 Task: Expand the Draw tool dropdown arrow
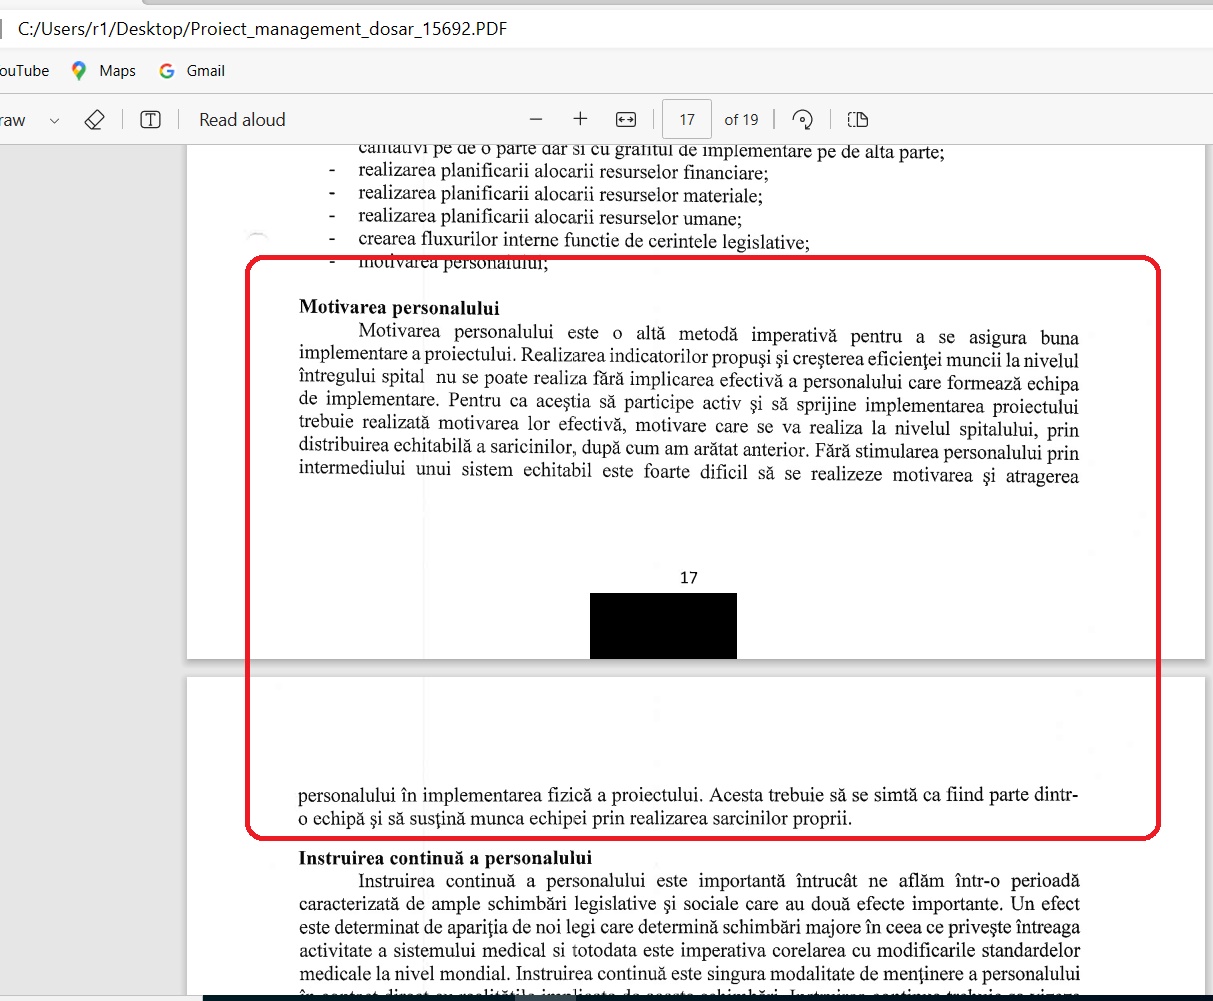click(x=54, y=120)
